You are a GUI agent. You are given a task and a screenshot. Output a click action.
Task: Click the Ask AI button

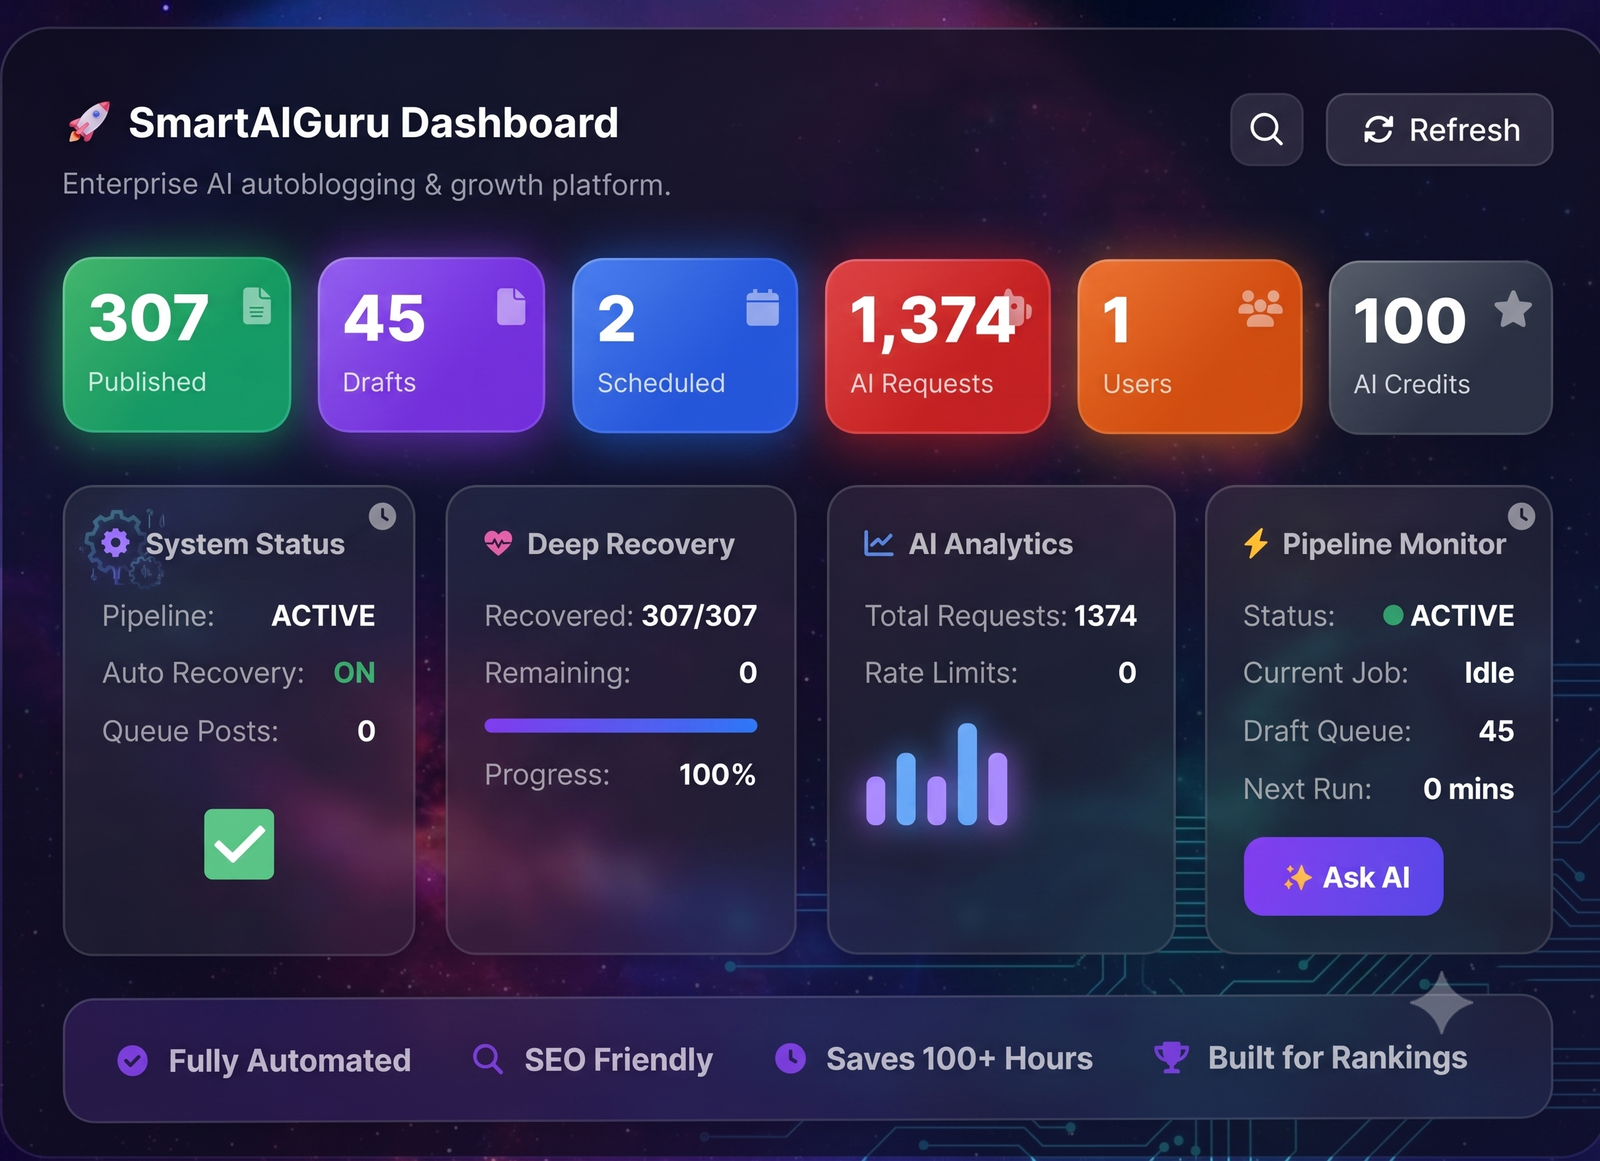[x=1343, y=877]
